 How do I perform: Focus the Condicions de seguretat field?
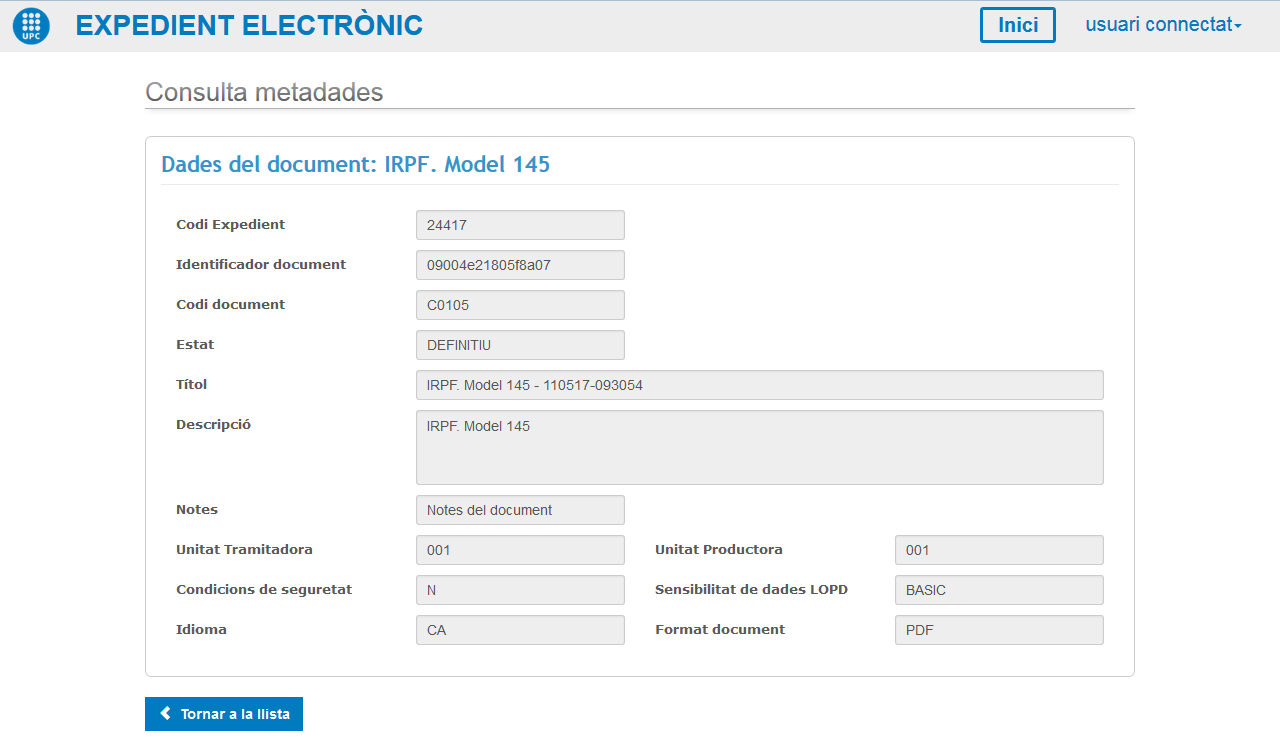[x=520, y=590]
